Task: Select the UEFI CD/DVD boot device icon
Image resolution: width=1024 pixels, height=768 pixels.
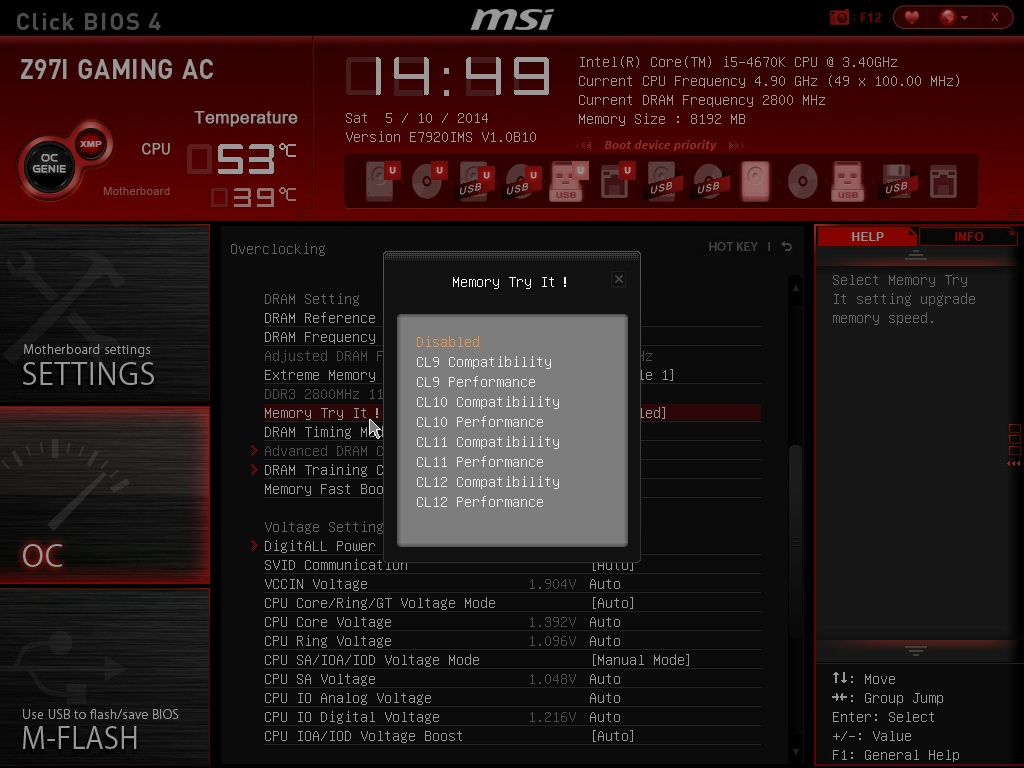Action: 428,181
